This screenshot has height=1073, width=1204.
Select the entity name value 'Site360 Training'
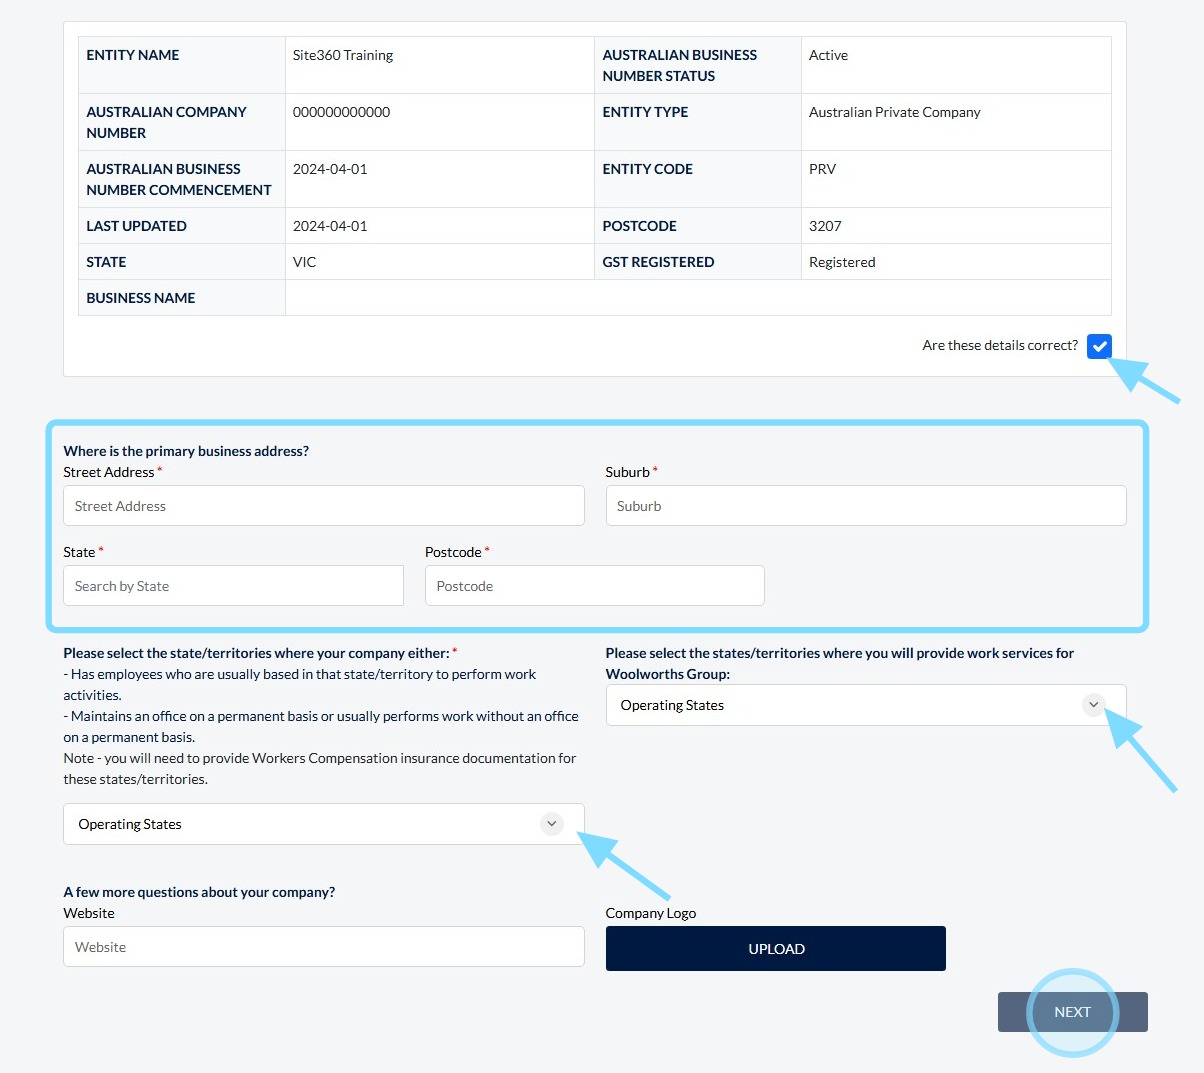click(x=343, y=55)
